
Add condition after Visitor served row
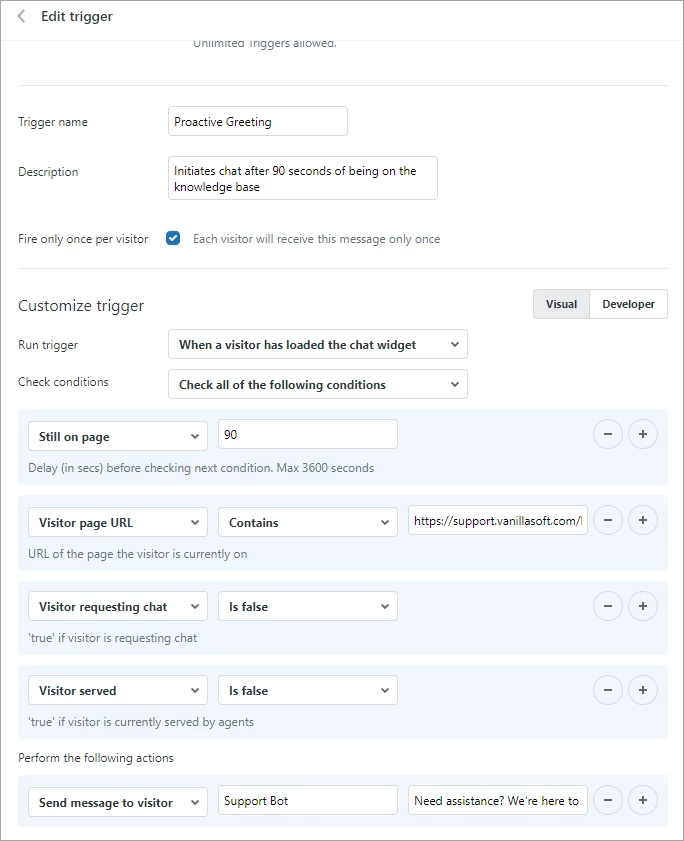coord(642,689)
